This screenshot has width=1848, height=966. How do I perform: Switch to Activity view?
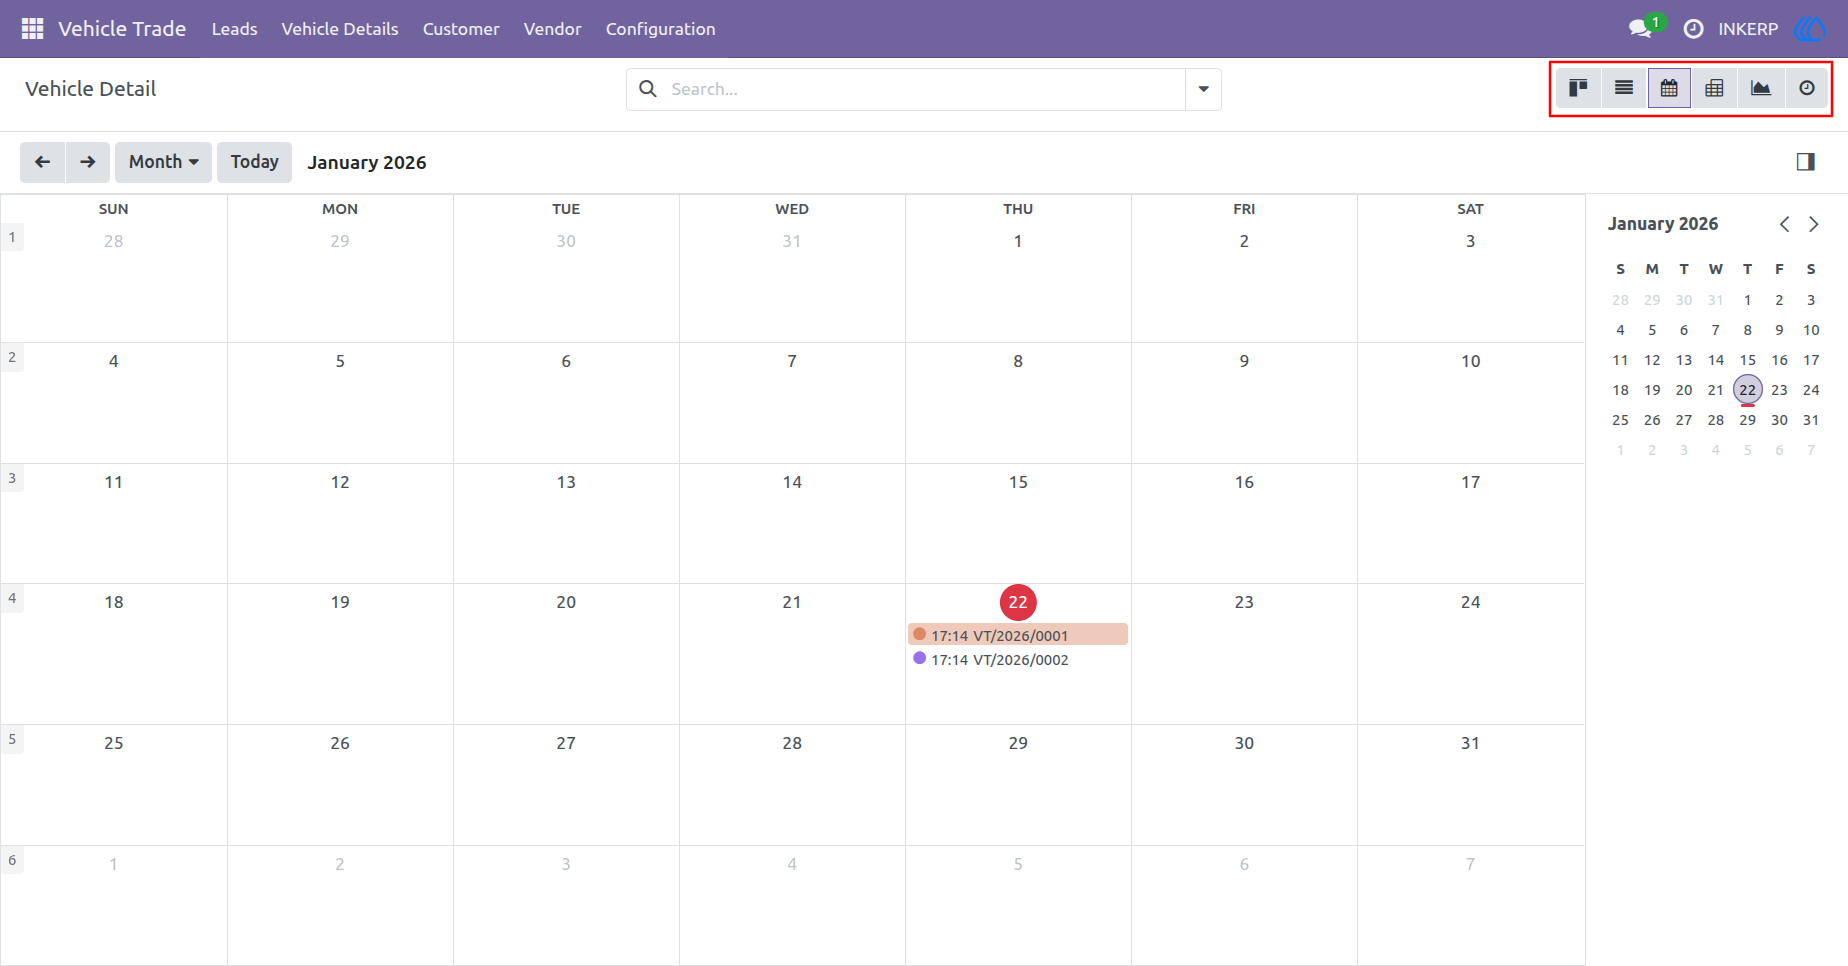click(x=1807, y=88)
